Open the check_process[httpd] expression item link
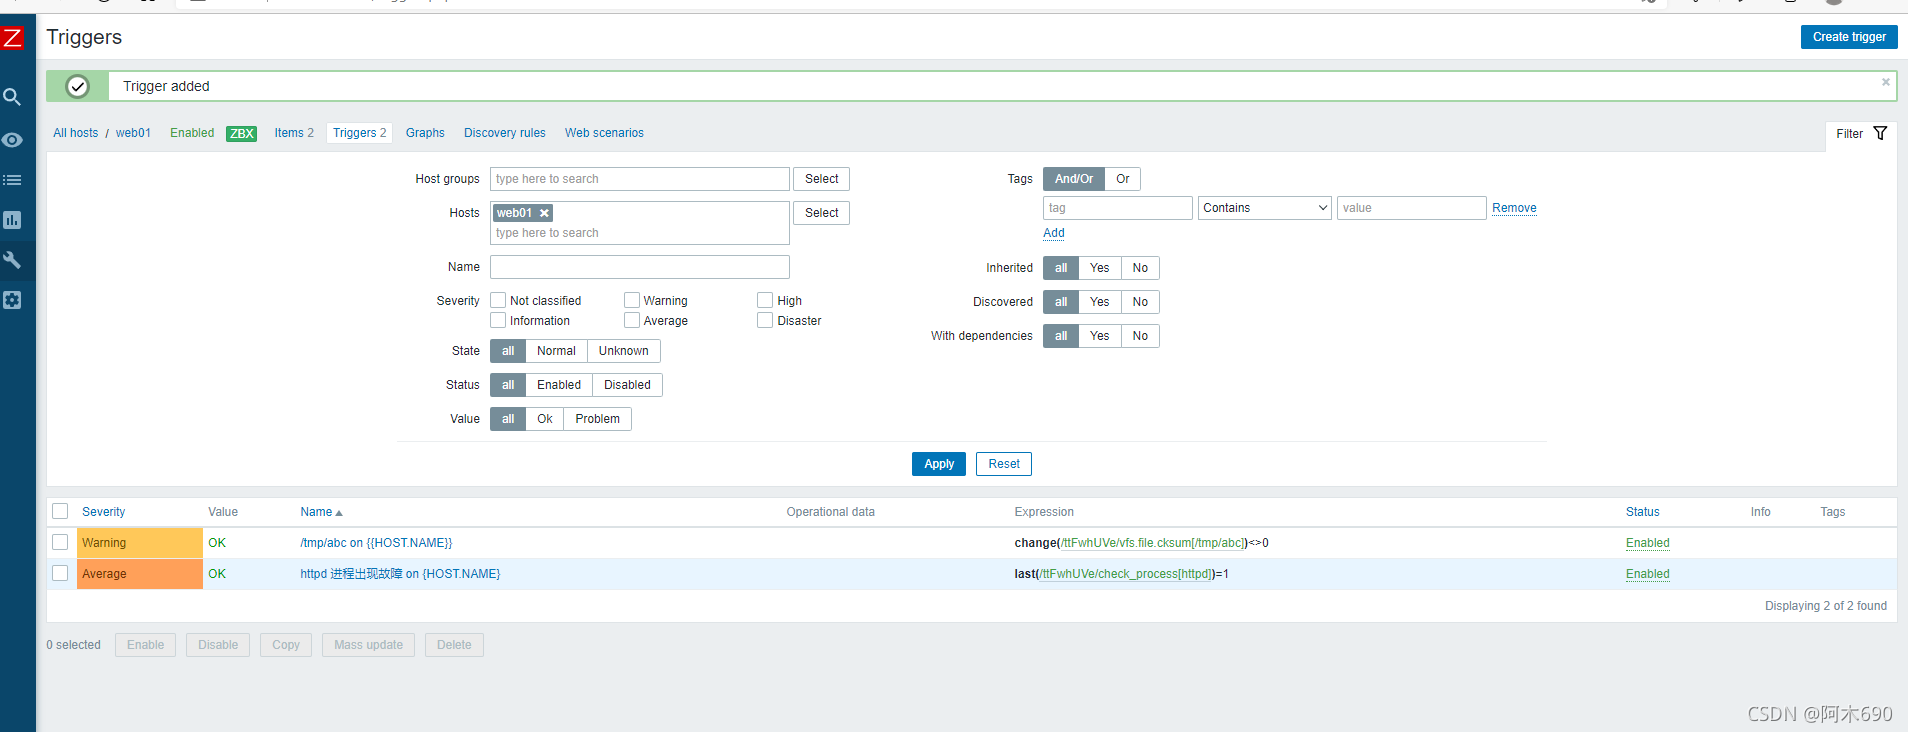1908x732 pixels. (1127, 574)
